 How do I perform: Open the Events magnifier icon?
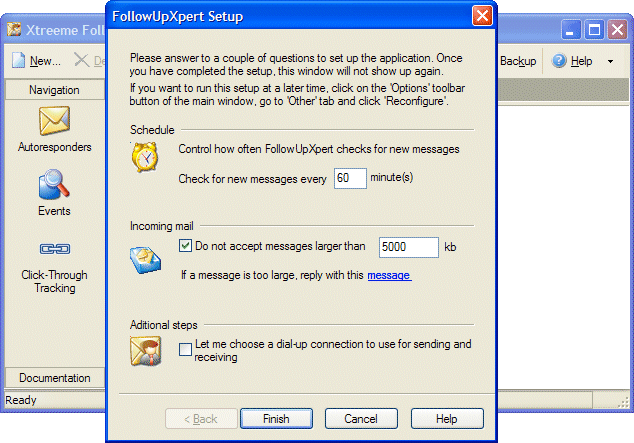tap(54, 184)
